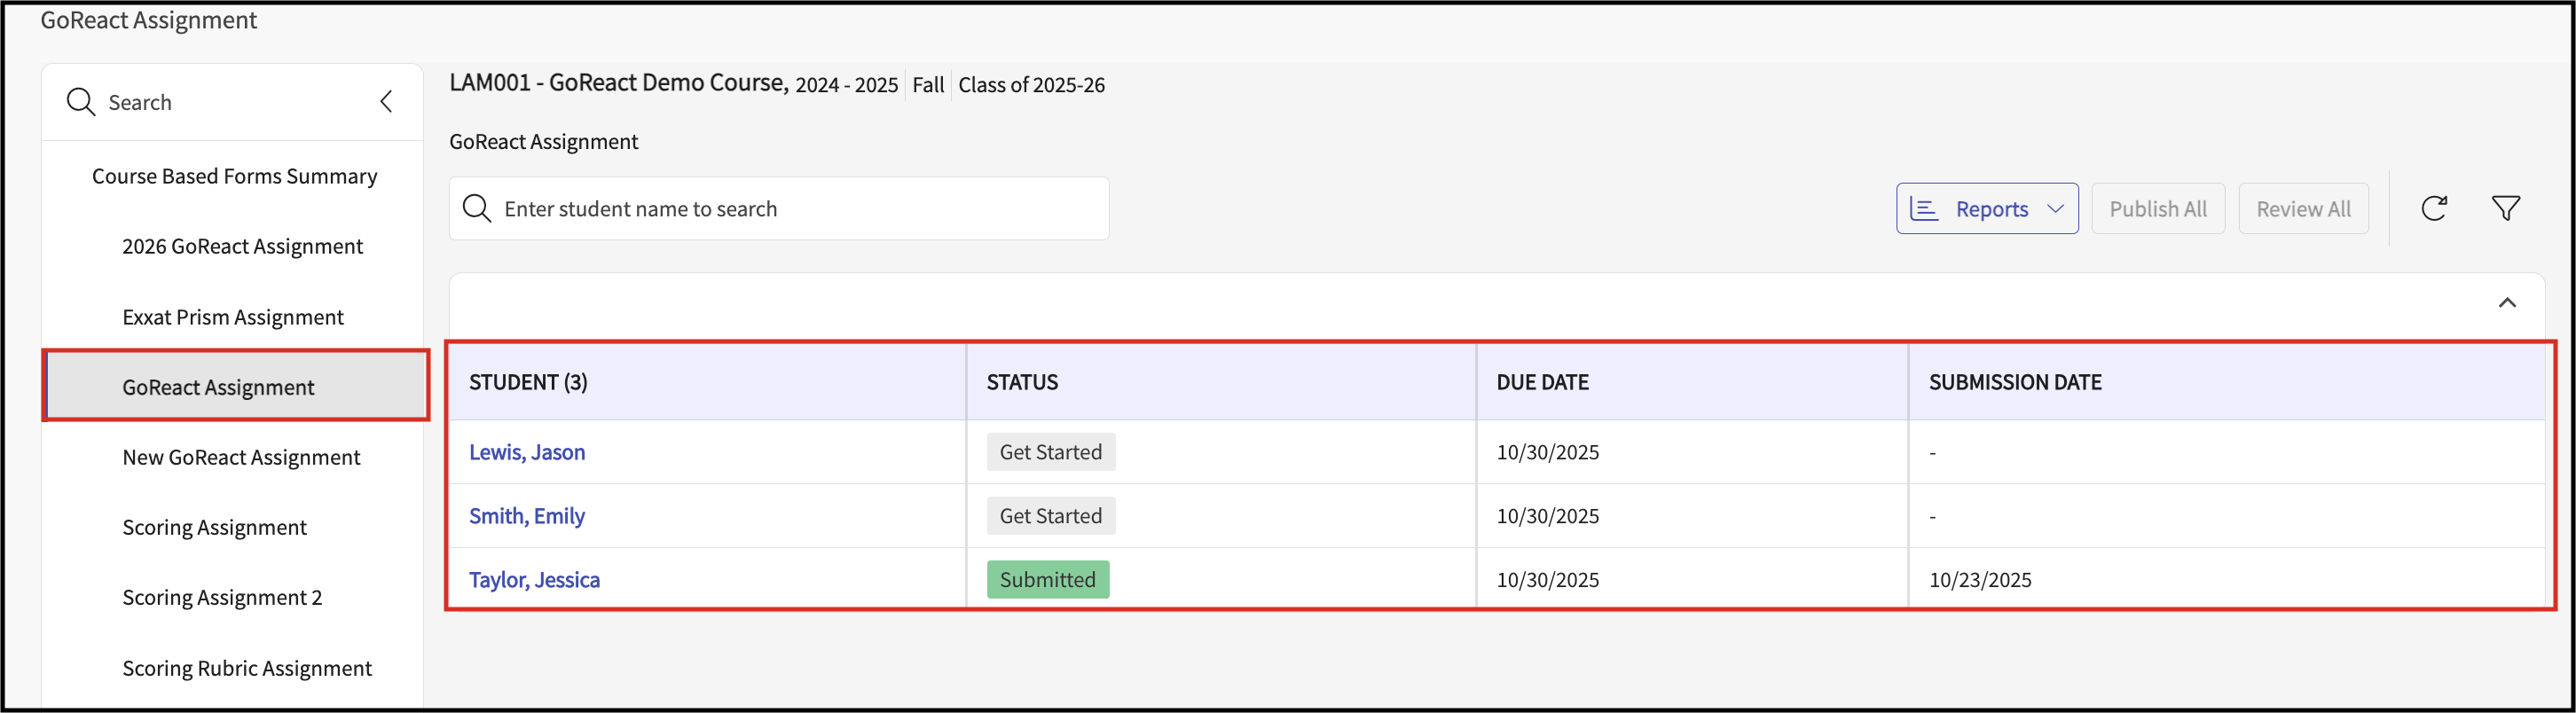
Task: Open Taylor, Jessica student link
Action: coord(534,580)
